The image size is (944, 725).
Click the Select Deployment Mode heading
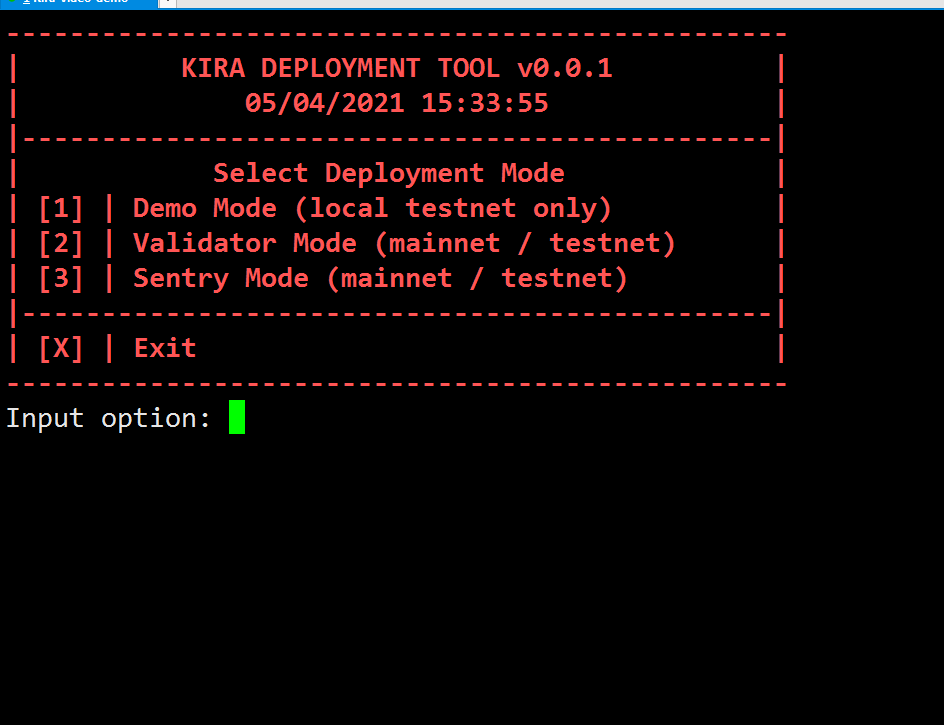coord(388,173)
